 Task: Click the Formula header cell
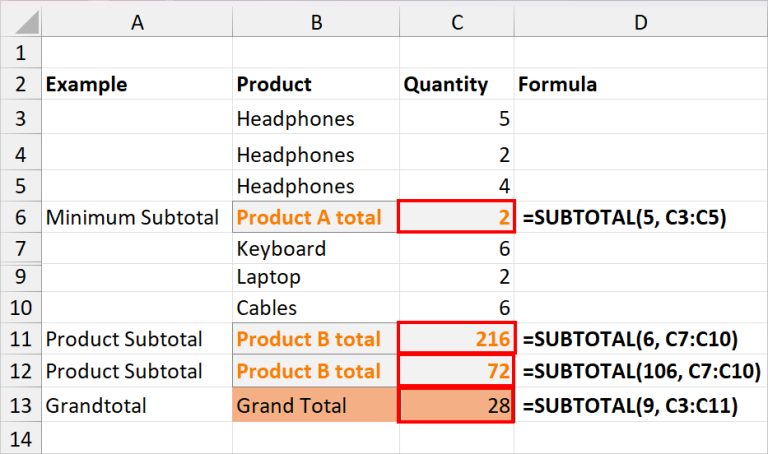[641, 84]
